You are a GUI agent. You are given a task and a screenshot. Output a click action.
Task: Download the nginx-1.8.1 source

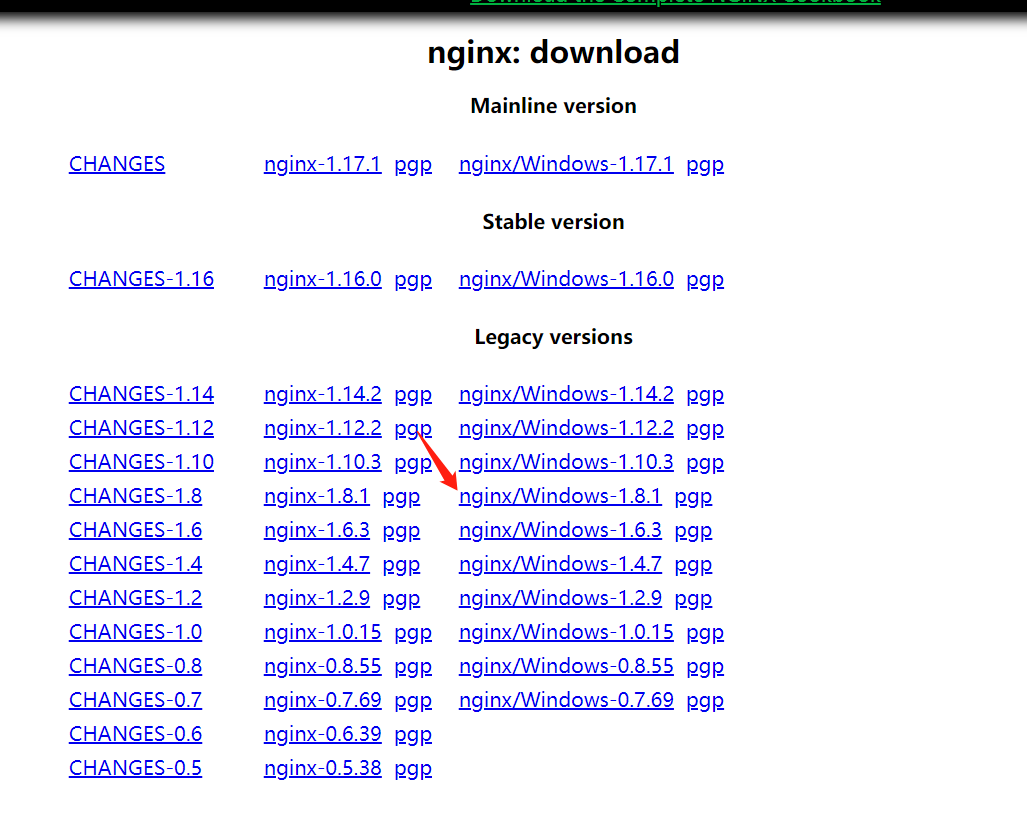pyautogui.click(x=316, y=497)
